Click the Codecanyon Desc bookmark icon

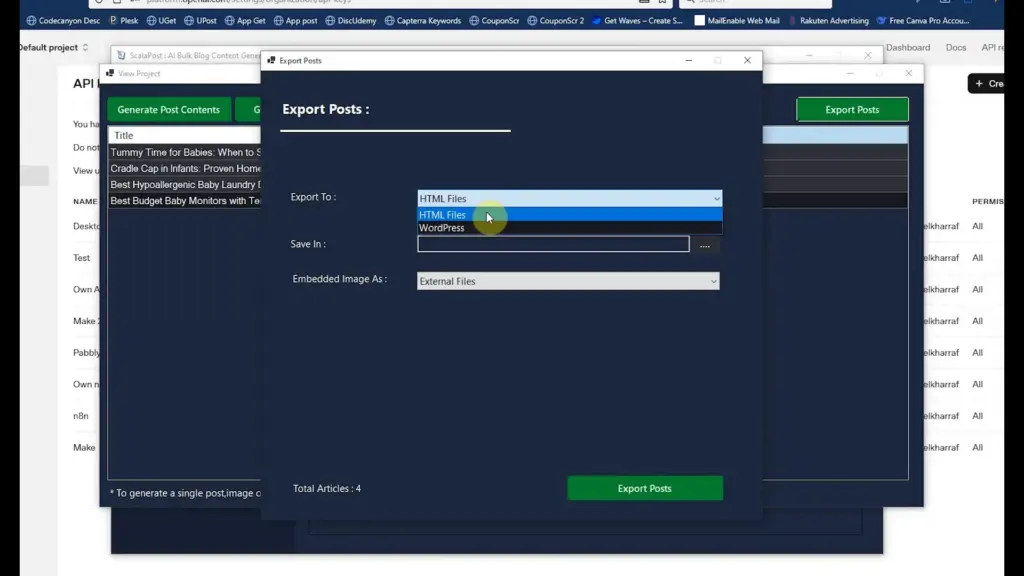tap(33, 20)
